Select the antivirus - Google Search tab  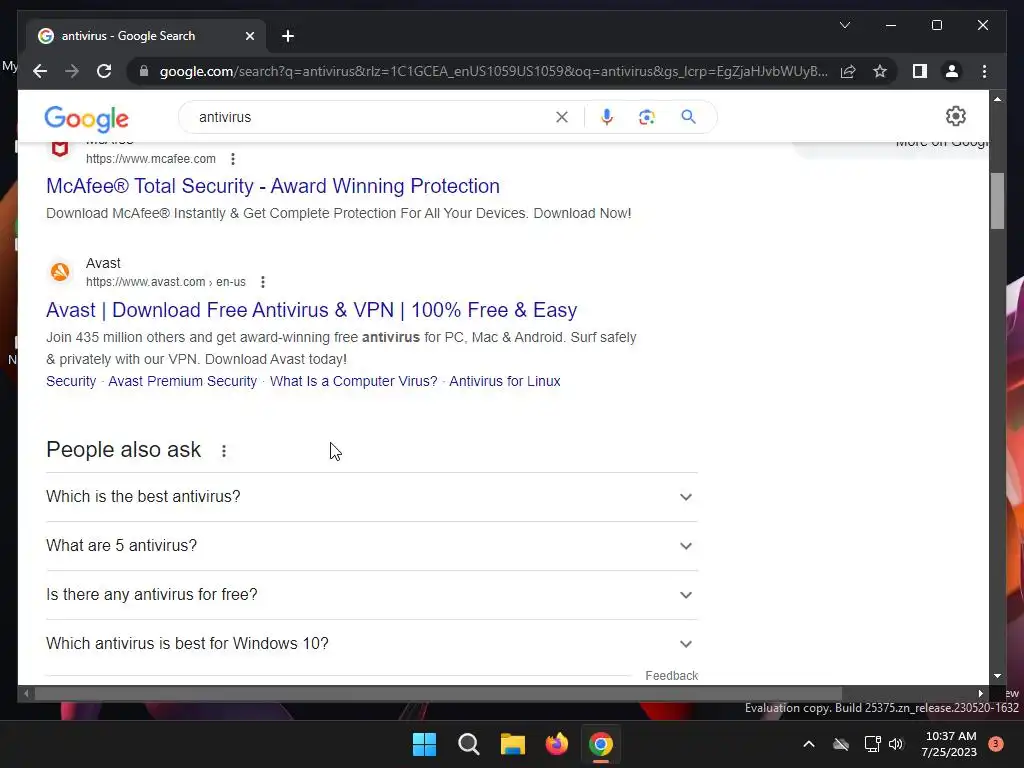click(x=146, y=36)
